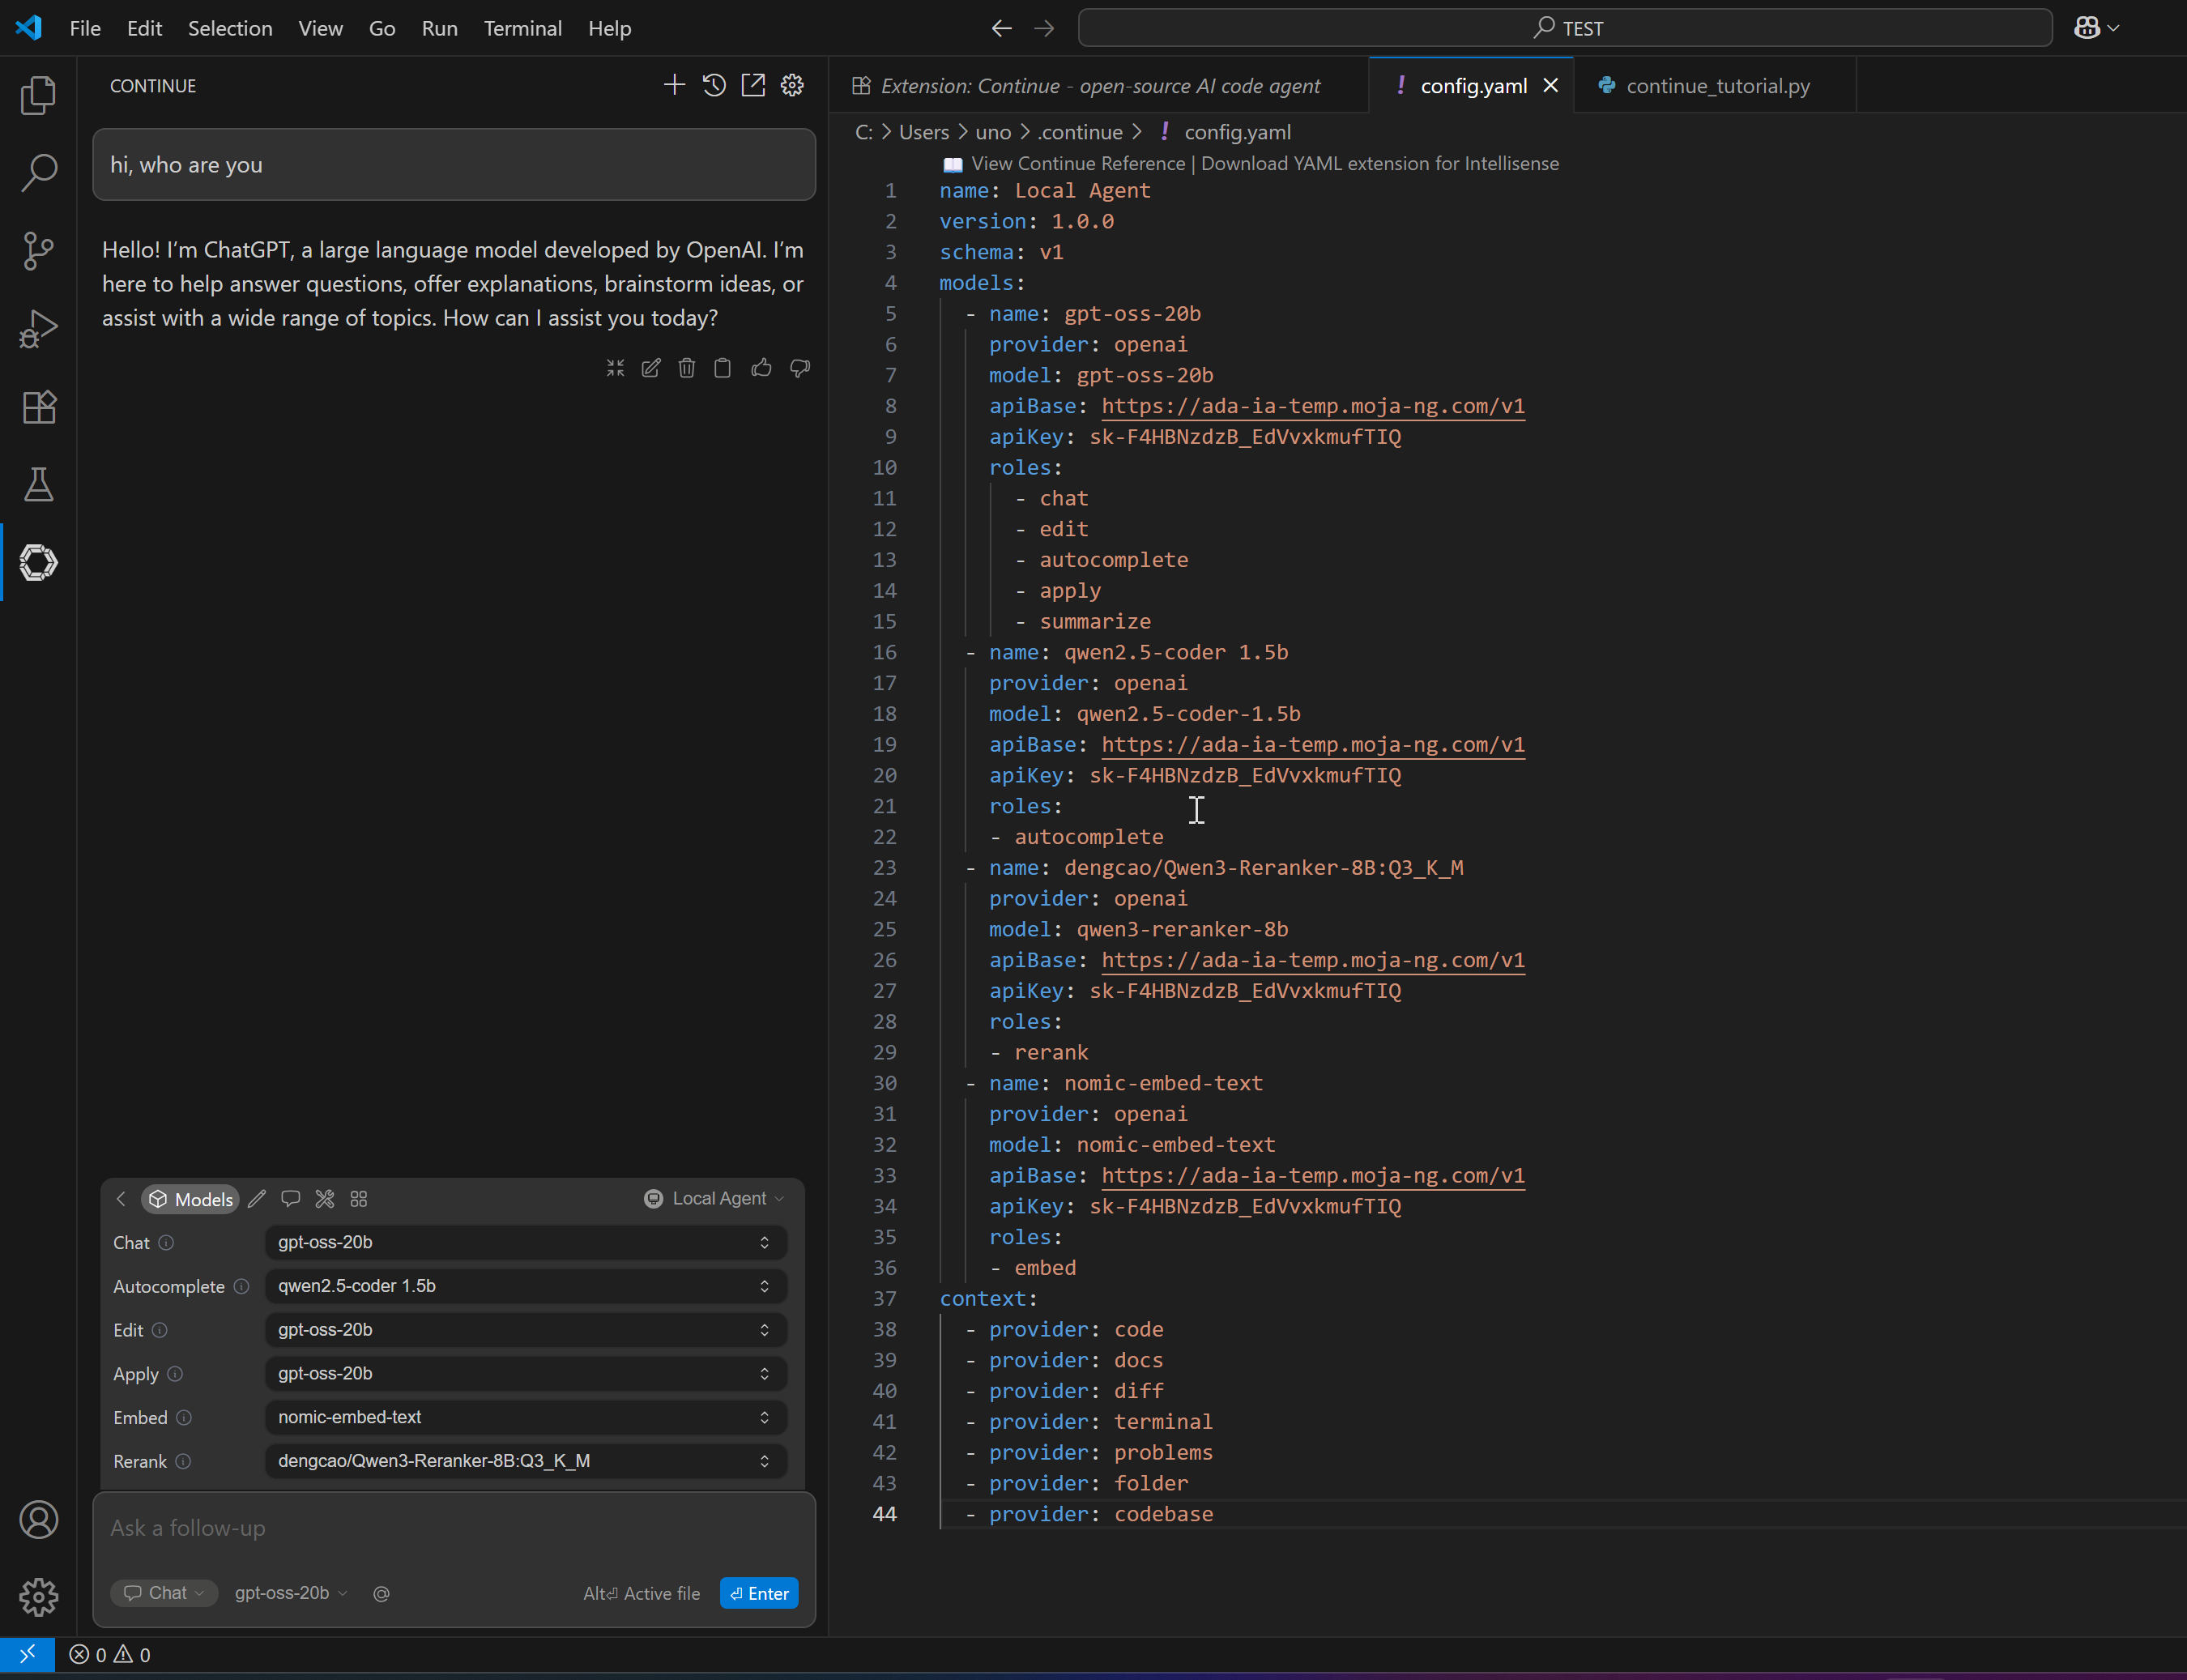Open Run and Debug view

click(x=38, y=328)
